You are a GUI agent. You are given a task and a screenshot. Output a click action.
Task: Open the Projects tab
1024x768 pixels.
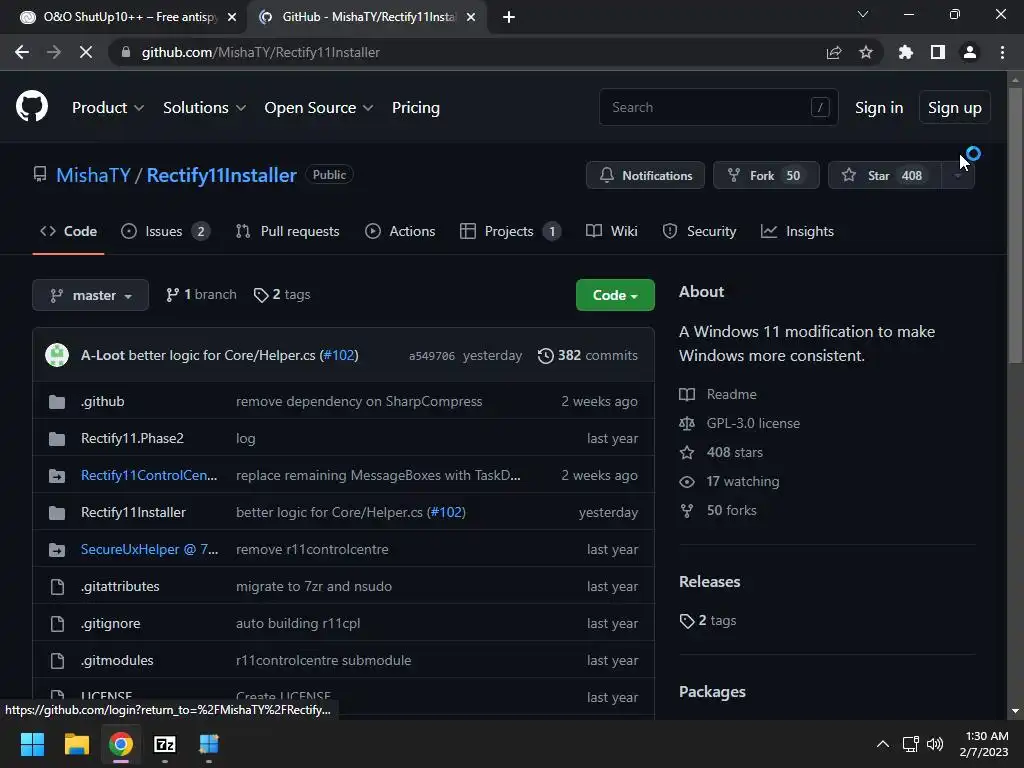pos(510,231)
